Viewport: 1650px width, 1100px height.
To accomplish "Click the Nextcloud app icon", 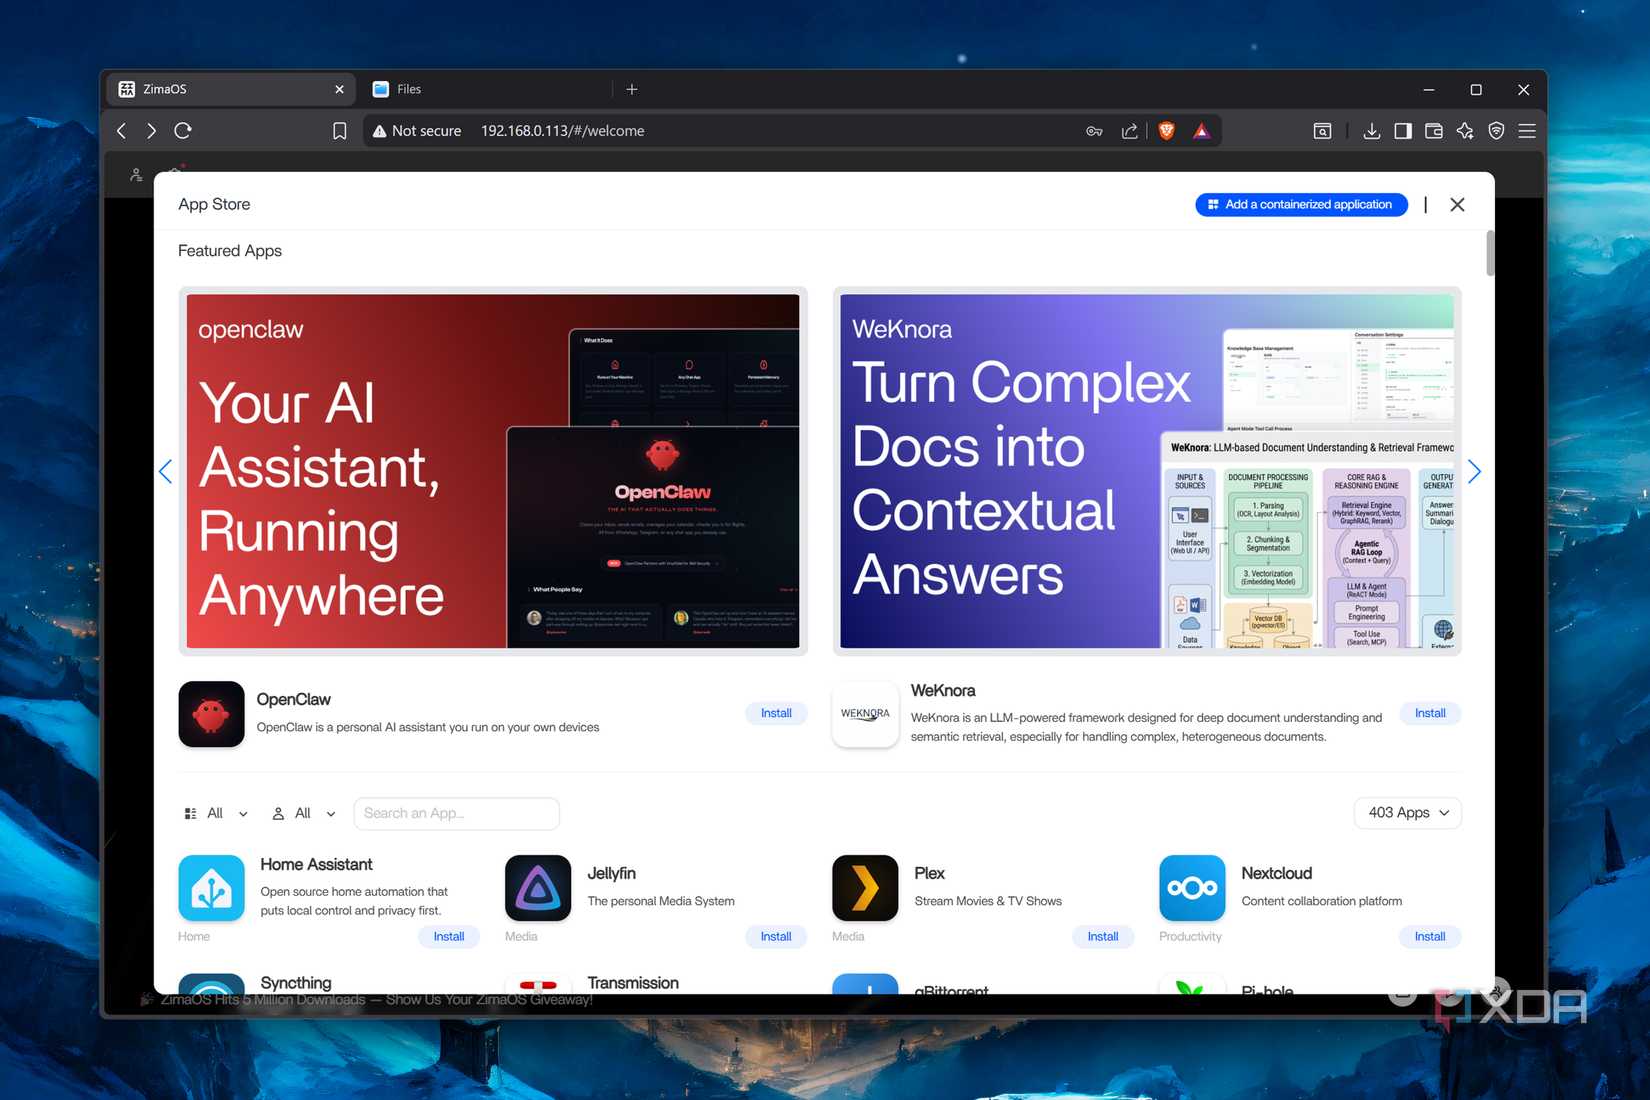I will (x=1192, y=887).
